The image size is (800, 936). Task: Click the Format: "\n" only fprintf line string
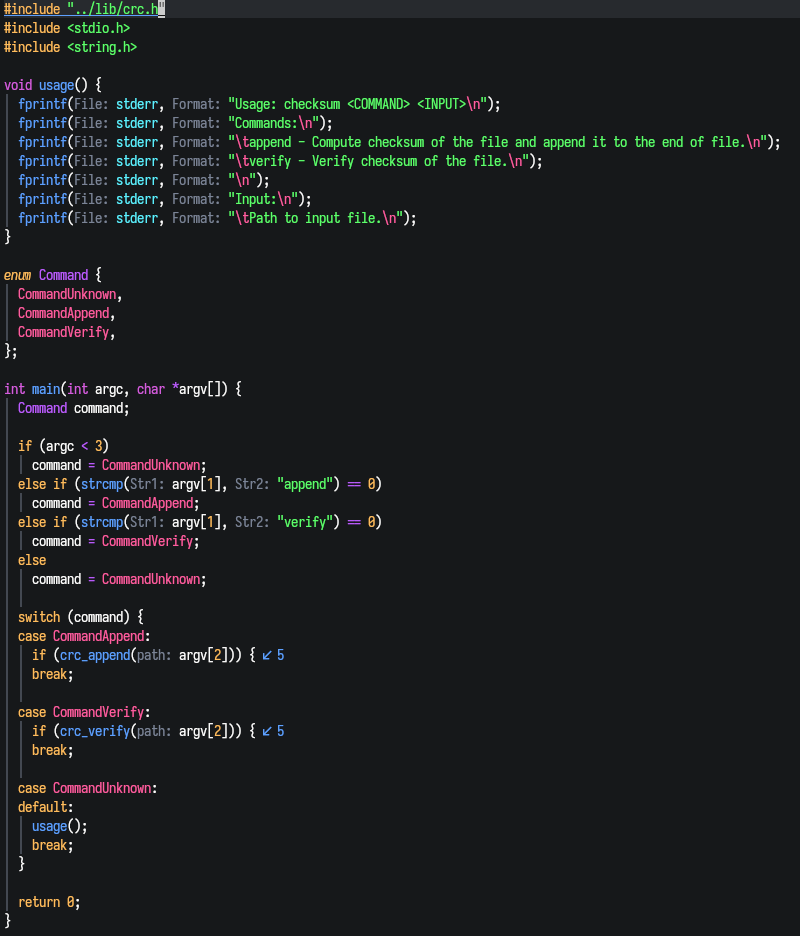coord(242,180)
